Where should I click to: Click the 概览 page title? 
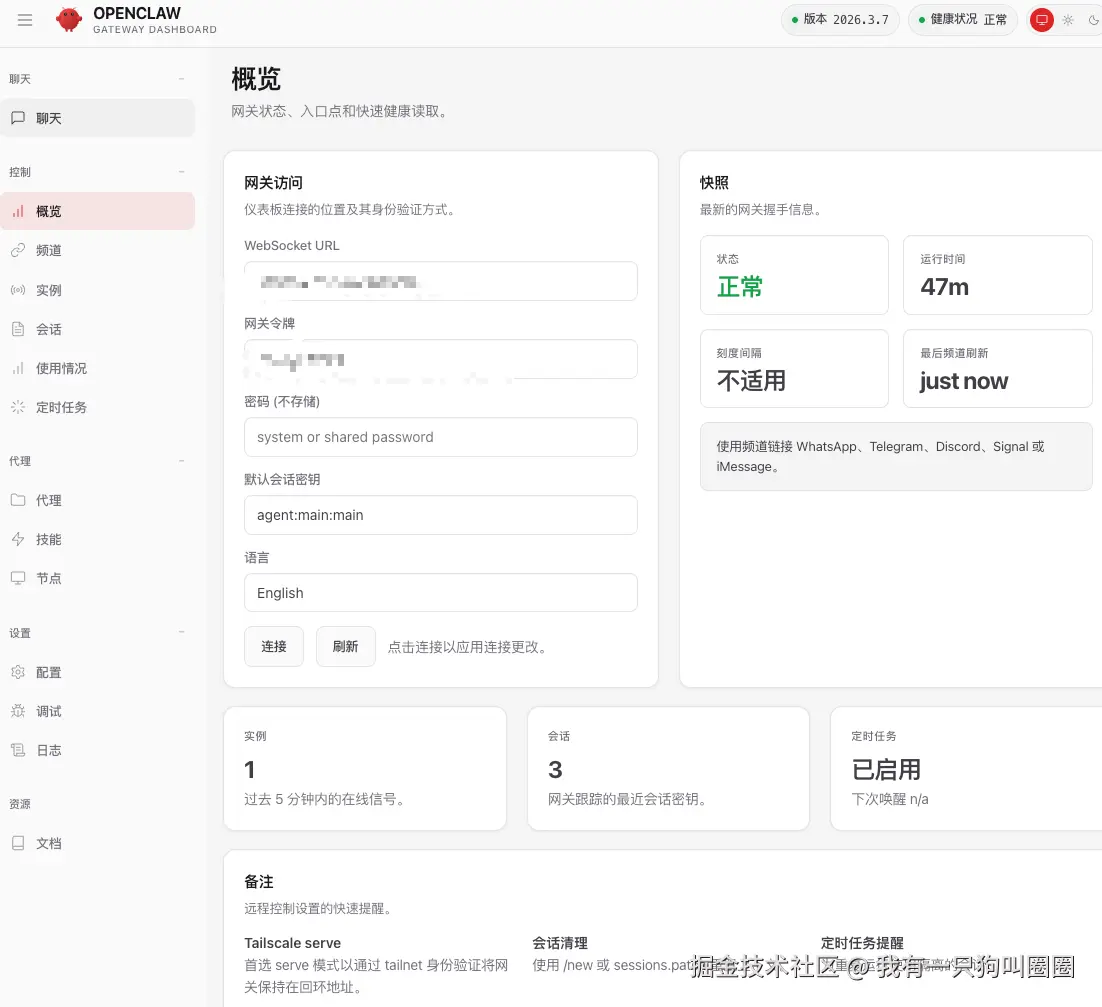[257, 79]
